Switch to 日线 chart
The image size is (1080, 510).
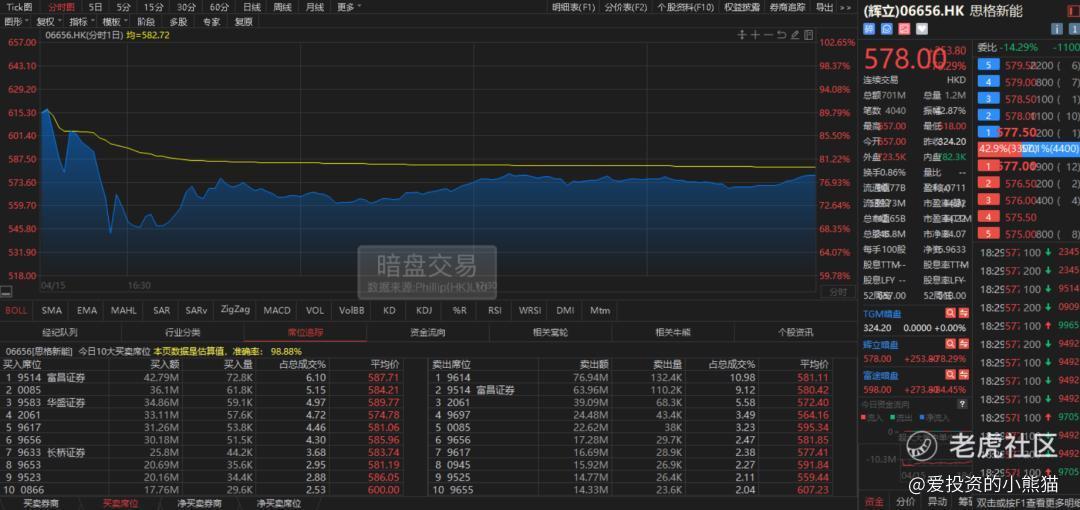(x=252, y=7)
